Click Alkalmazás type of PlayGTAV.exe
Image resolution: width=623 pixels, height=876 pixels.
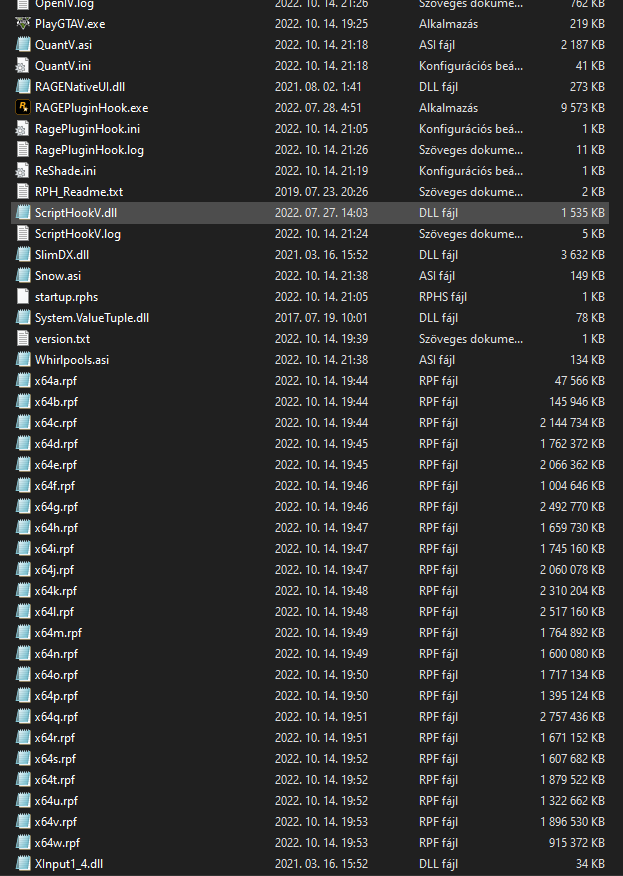(x=449, y=23)
